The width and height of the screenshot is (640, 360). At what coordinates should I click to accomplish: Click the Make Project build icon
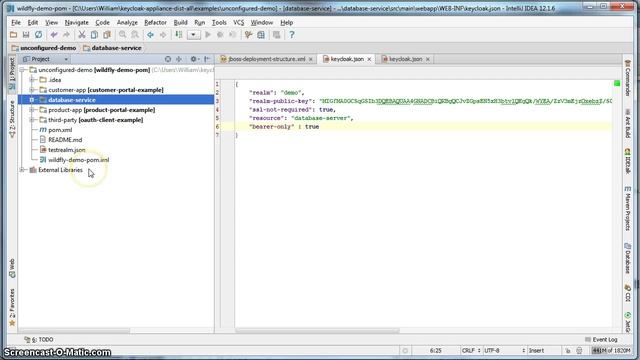178,35
